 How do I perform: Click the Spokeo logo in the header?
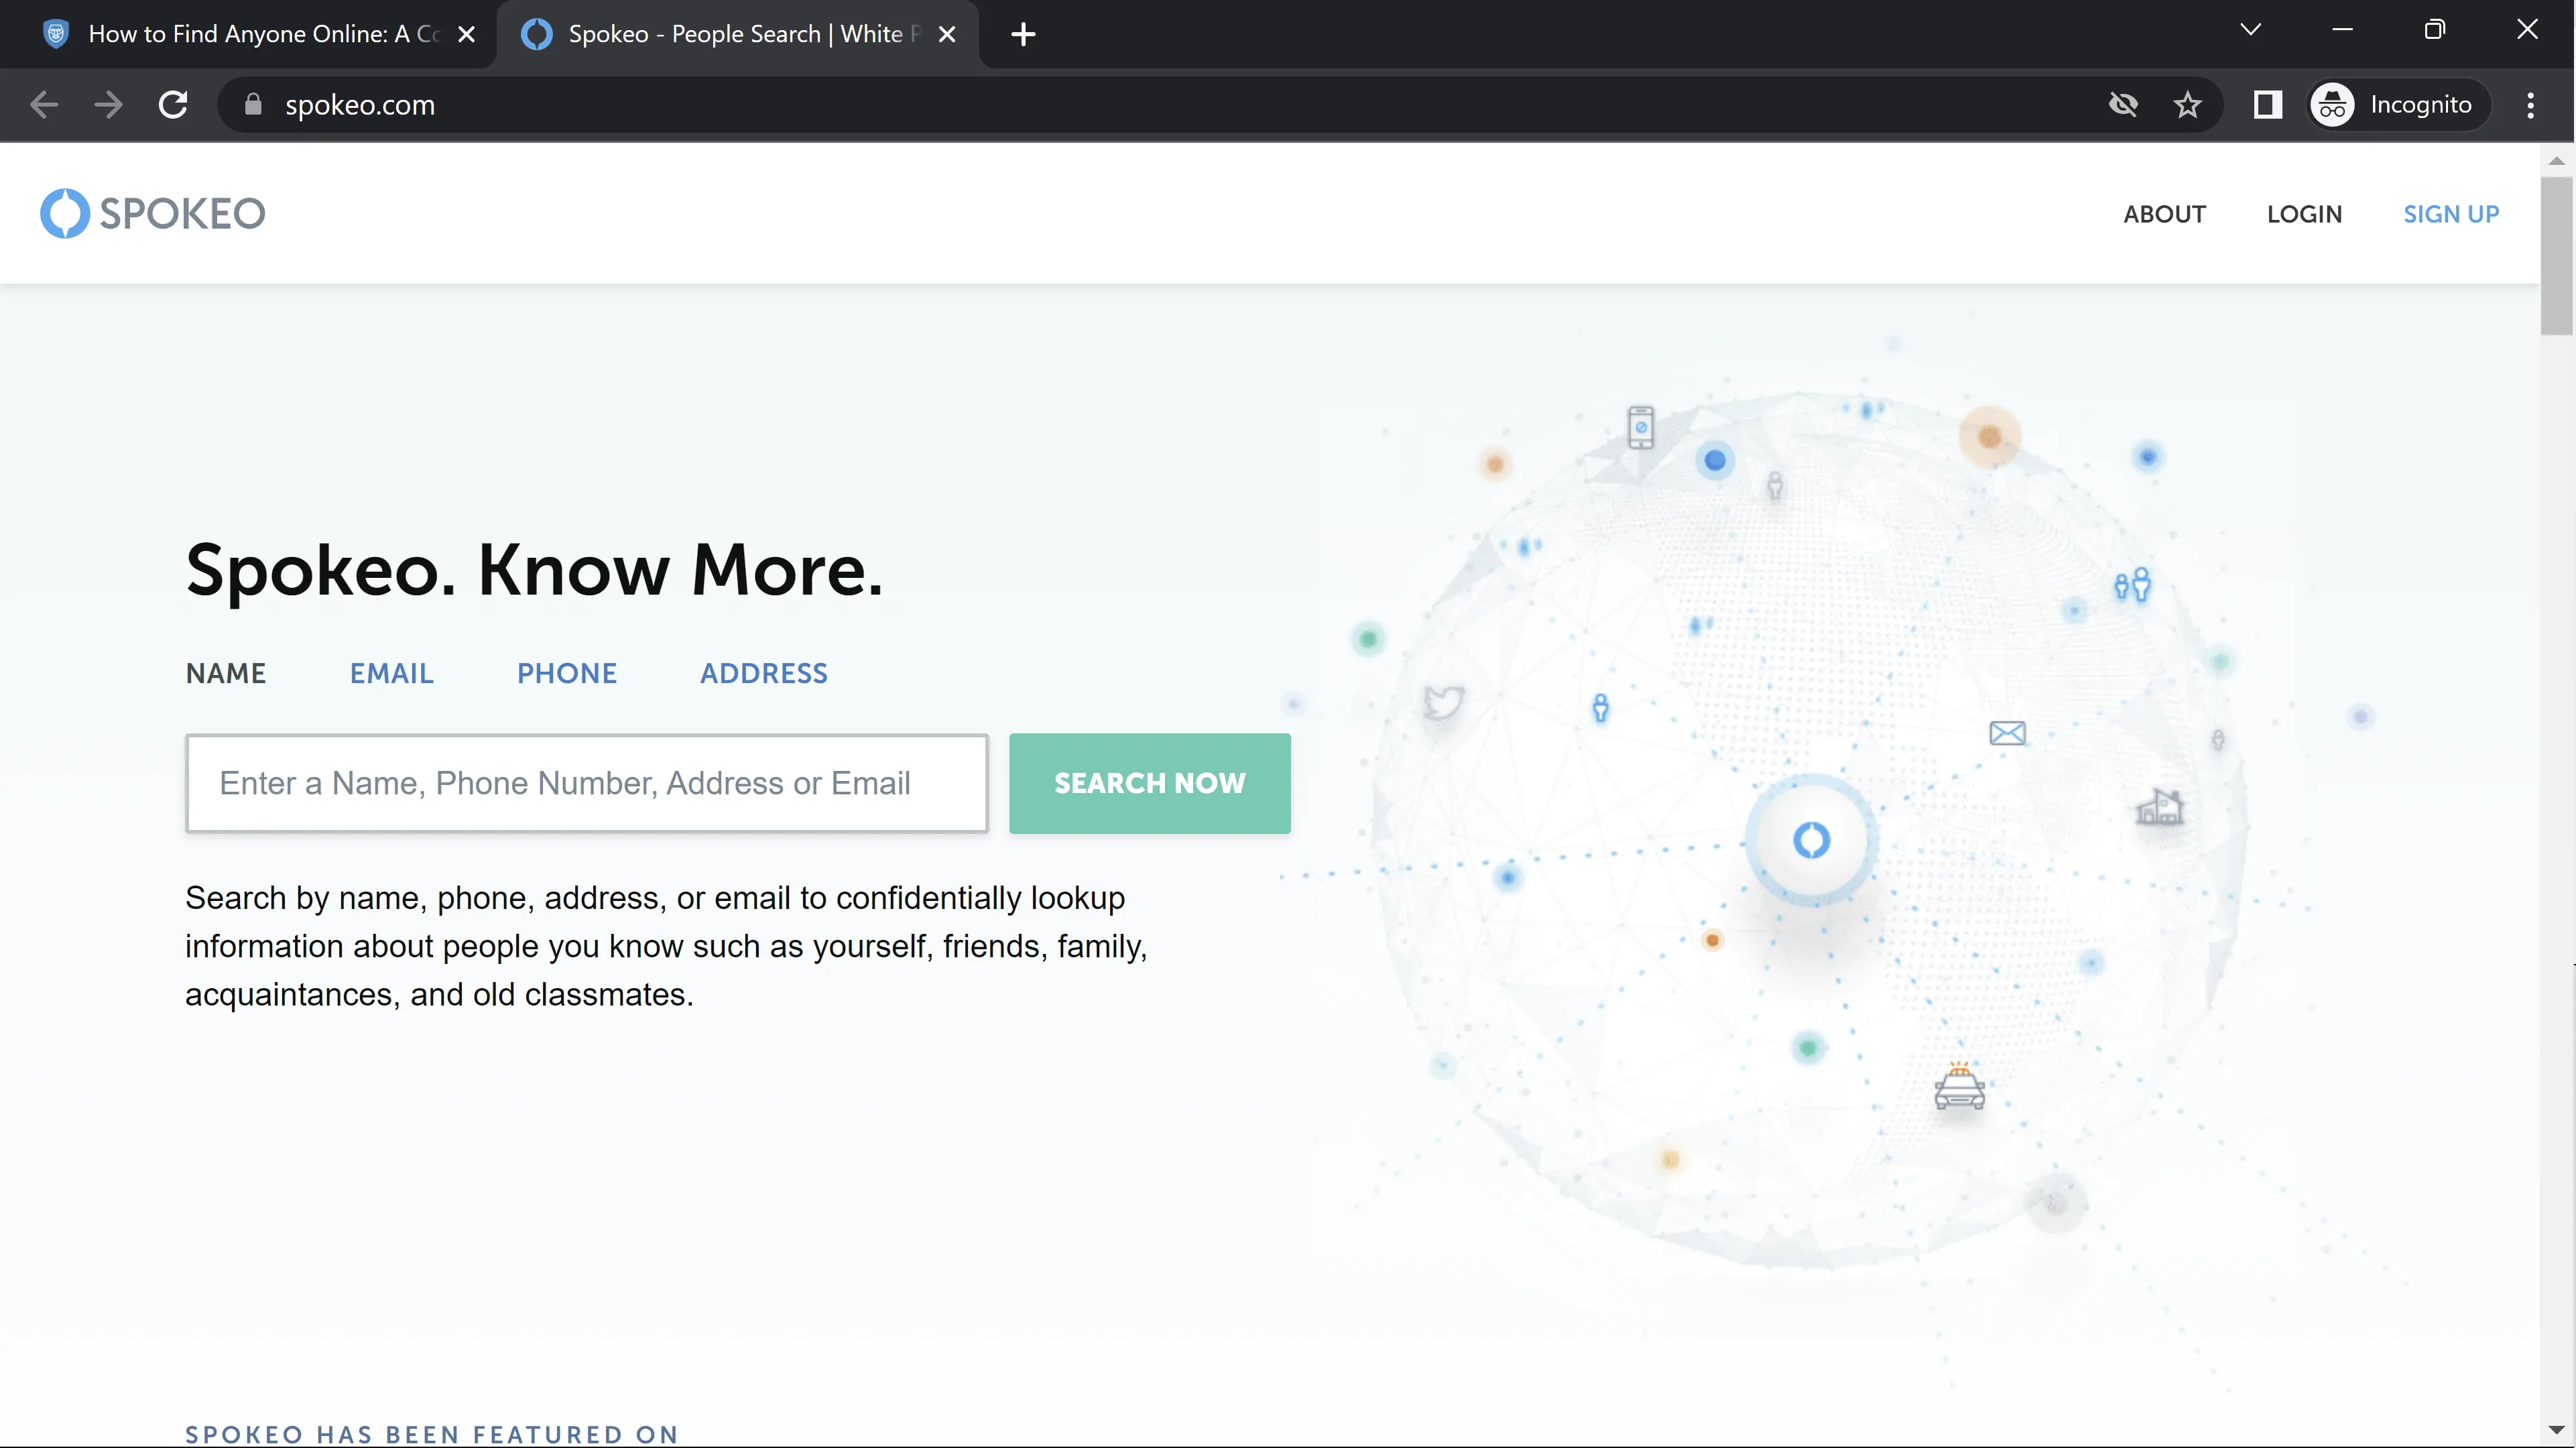pyautogui.click(x=152, y=213)
